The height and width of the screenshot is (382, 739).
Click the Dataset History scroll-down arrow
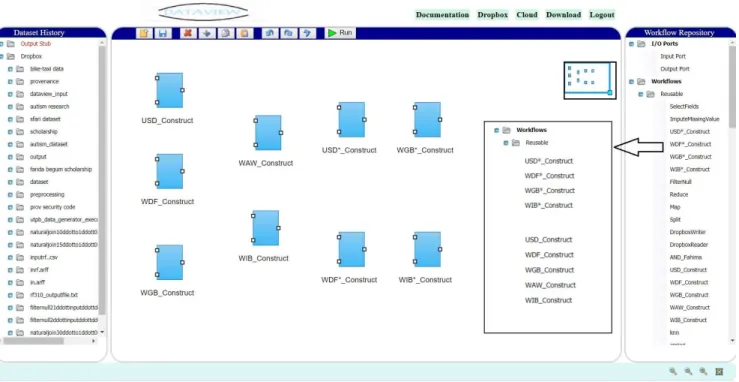click(x=102, y=332)
